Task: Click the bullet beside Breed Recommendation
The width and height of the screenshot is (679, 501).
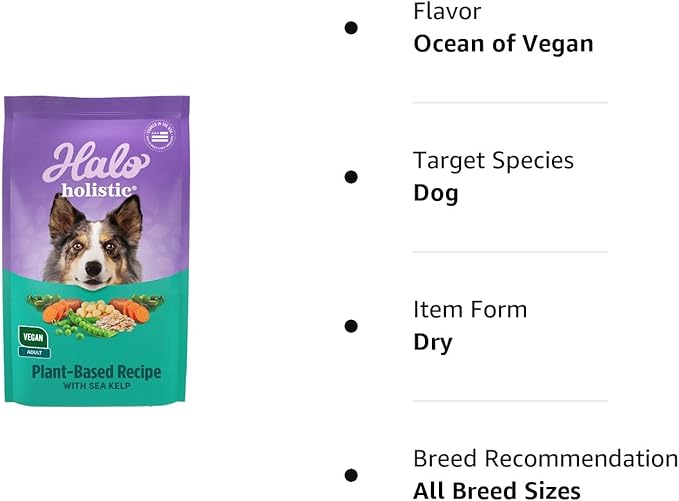Action: (x=351, y=475)
